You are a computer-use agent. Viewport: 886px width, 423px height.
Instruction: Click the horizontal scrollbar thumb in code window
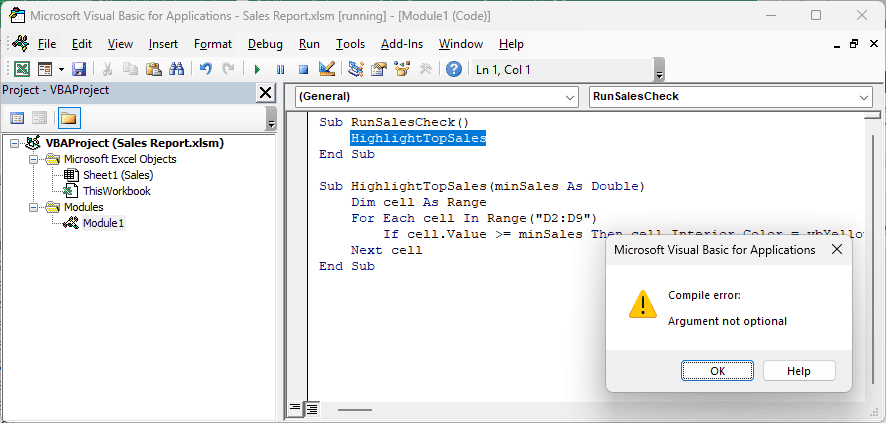point(355,408)
